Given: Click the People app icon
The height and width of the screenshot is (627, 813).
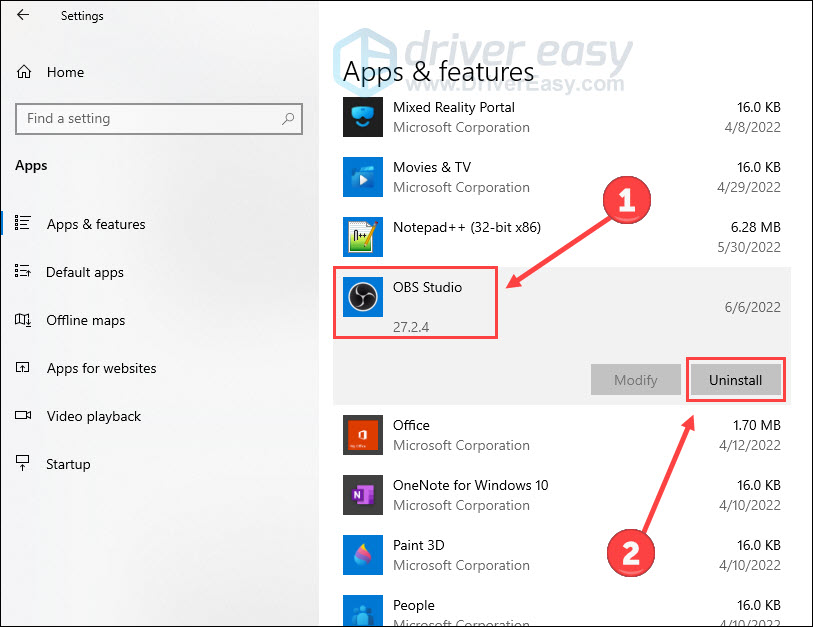Looking at the screenshot, I should [363, 611].
